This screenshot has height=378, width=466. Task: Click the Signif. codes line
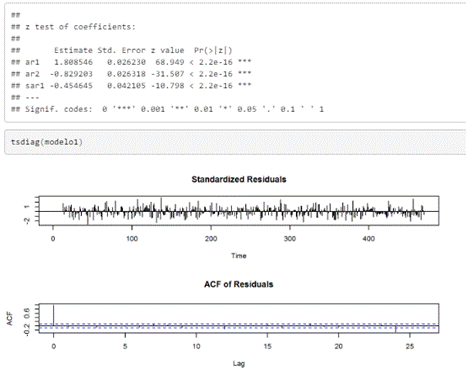(x=167, y=109)
